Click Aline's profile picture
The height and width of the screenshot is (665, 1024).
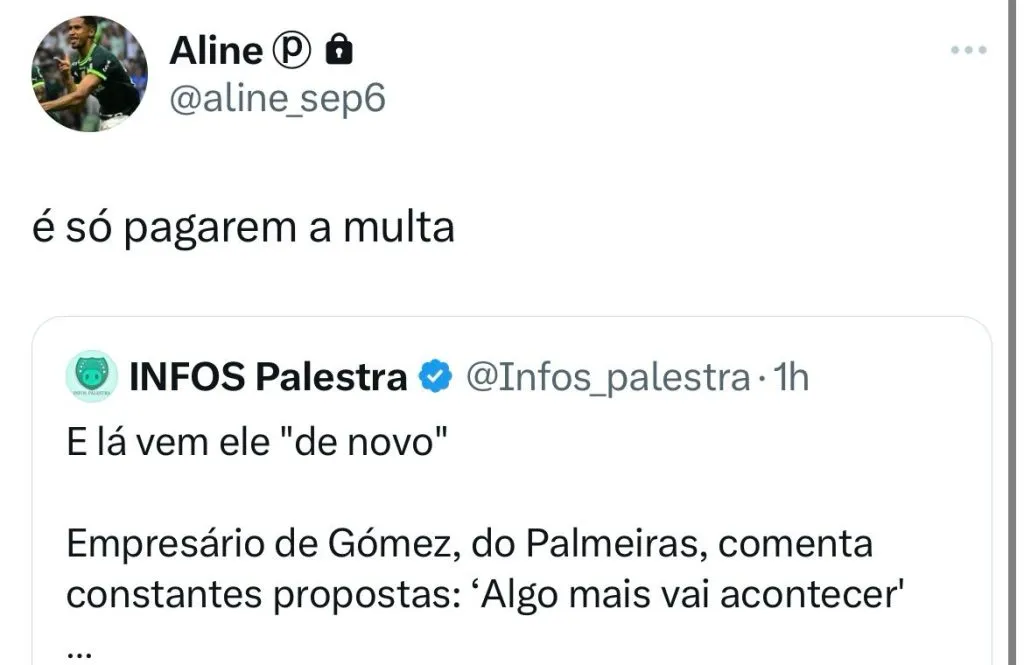[x=89, y=74]
